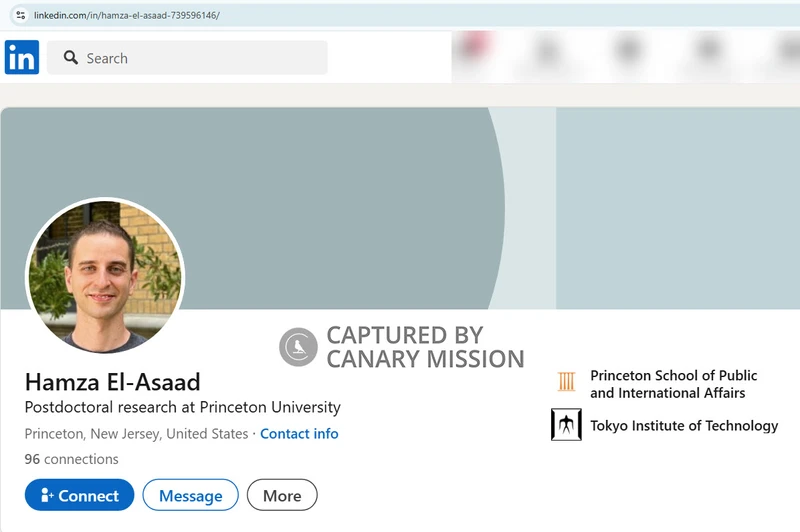Open the More options button

pyautogui.click(x=282, y=495)
